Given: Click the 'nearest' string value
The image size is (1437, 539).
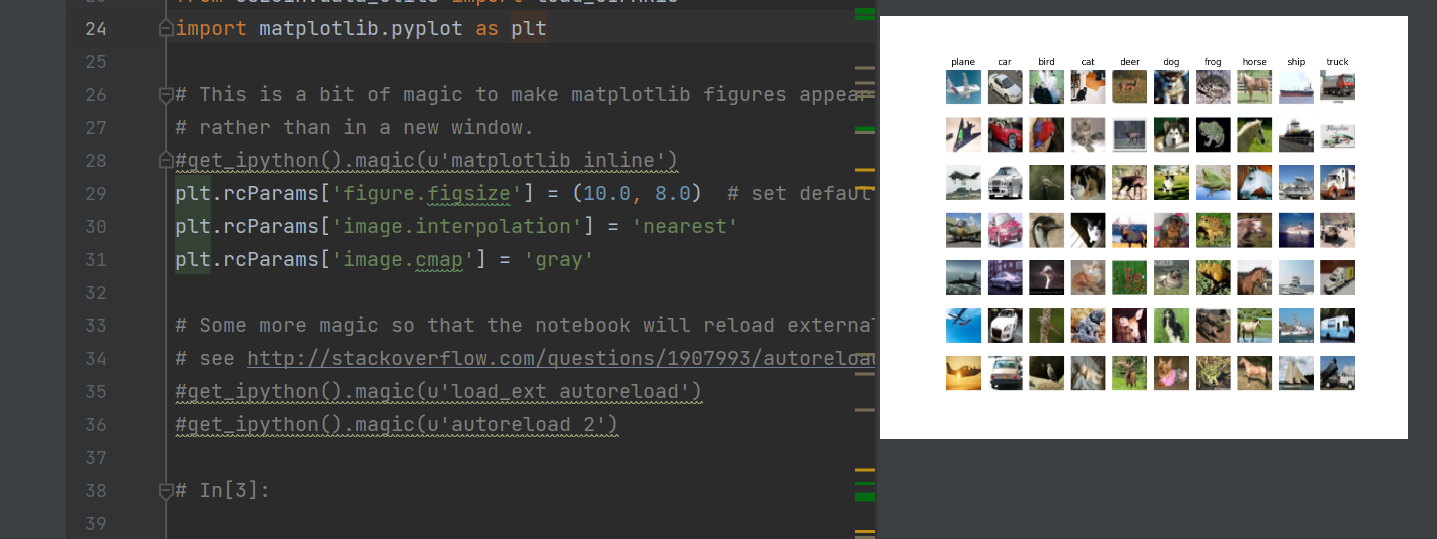Looking at the screenshot, I should (x=685, y=227).
